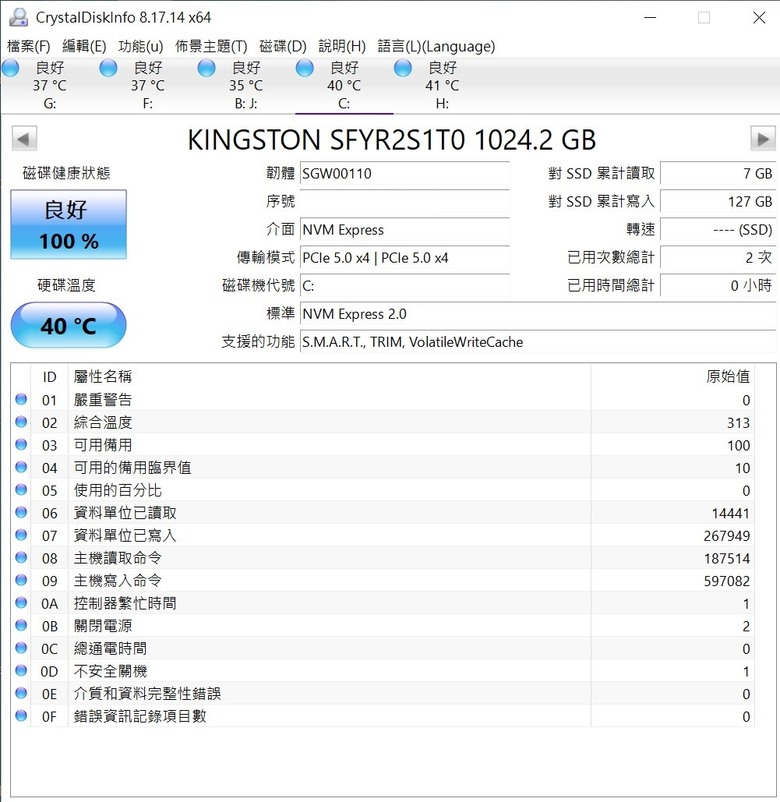Click the raw value 267949
Image resolution: width=780 pixels, height=802 pixels.
coord(726,536)
